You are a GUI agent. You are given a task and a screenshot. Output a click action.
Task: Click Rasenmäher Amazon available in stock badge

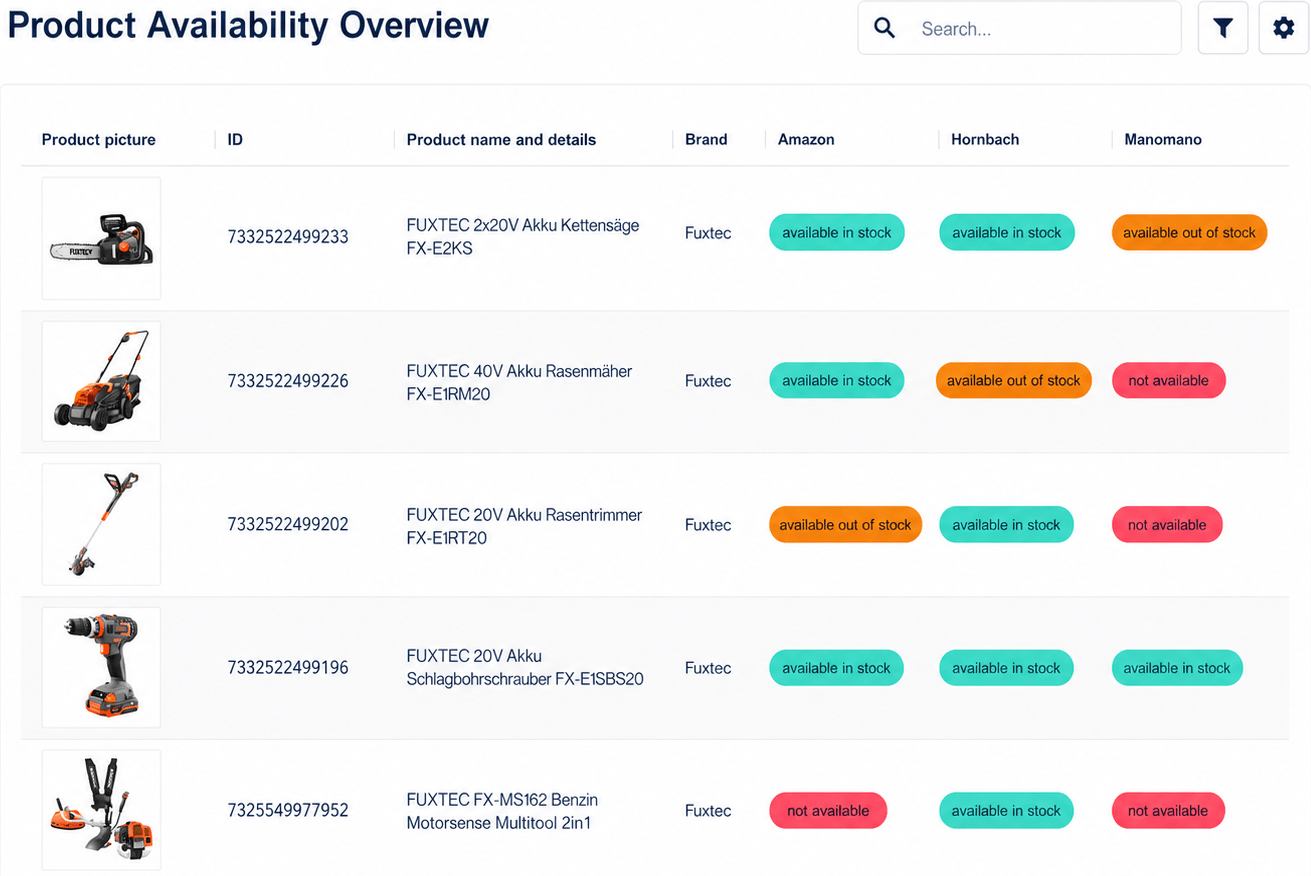837,381
